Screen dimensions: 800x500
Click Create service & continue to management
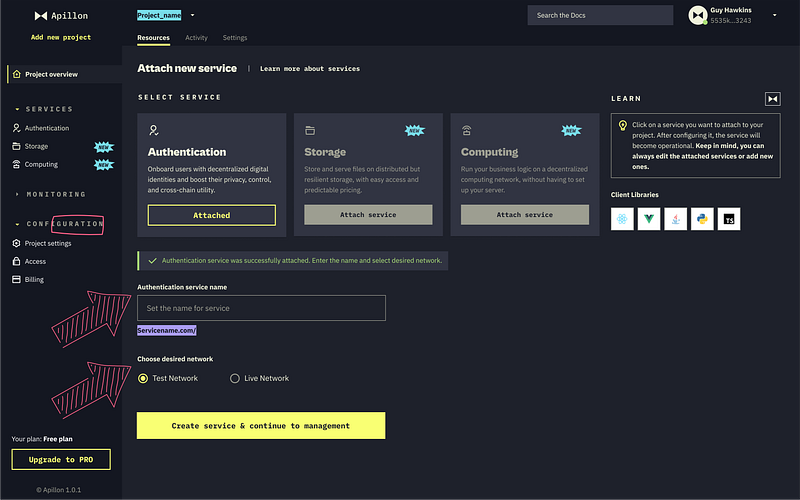point(261,426)
